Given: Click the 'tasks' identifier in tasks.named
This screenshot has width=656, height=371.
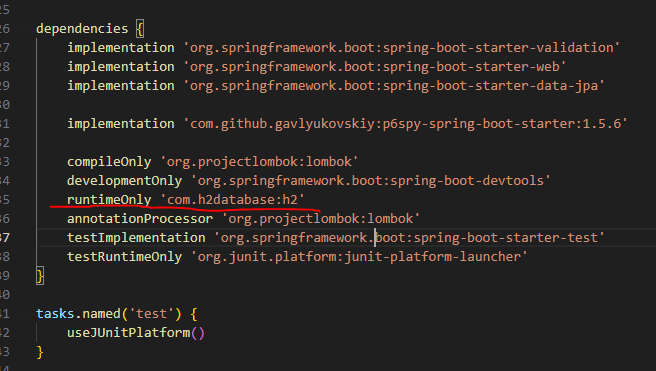Looking at the screenshot, I should (55, 314).
